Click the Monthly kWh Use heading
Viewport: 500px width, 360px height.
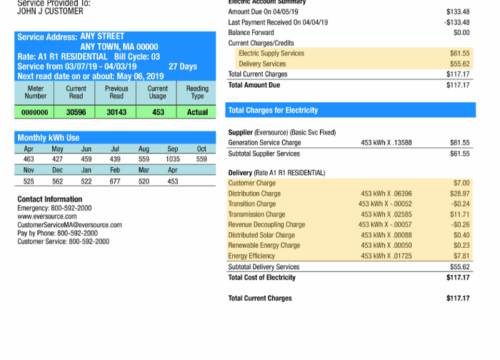click(48, 138)
